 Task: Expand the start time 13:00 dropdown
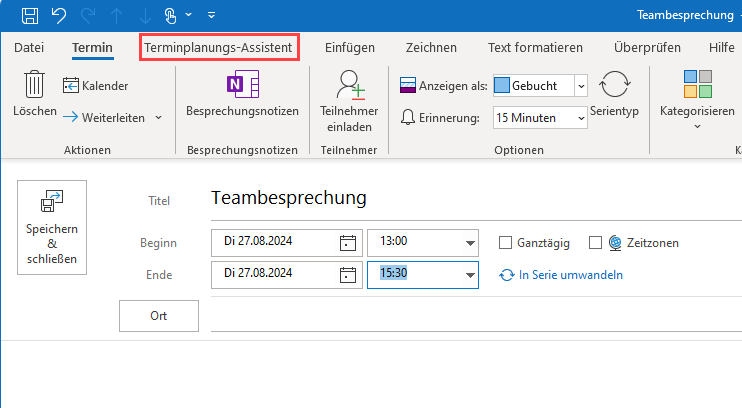point(469,243)
